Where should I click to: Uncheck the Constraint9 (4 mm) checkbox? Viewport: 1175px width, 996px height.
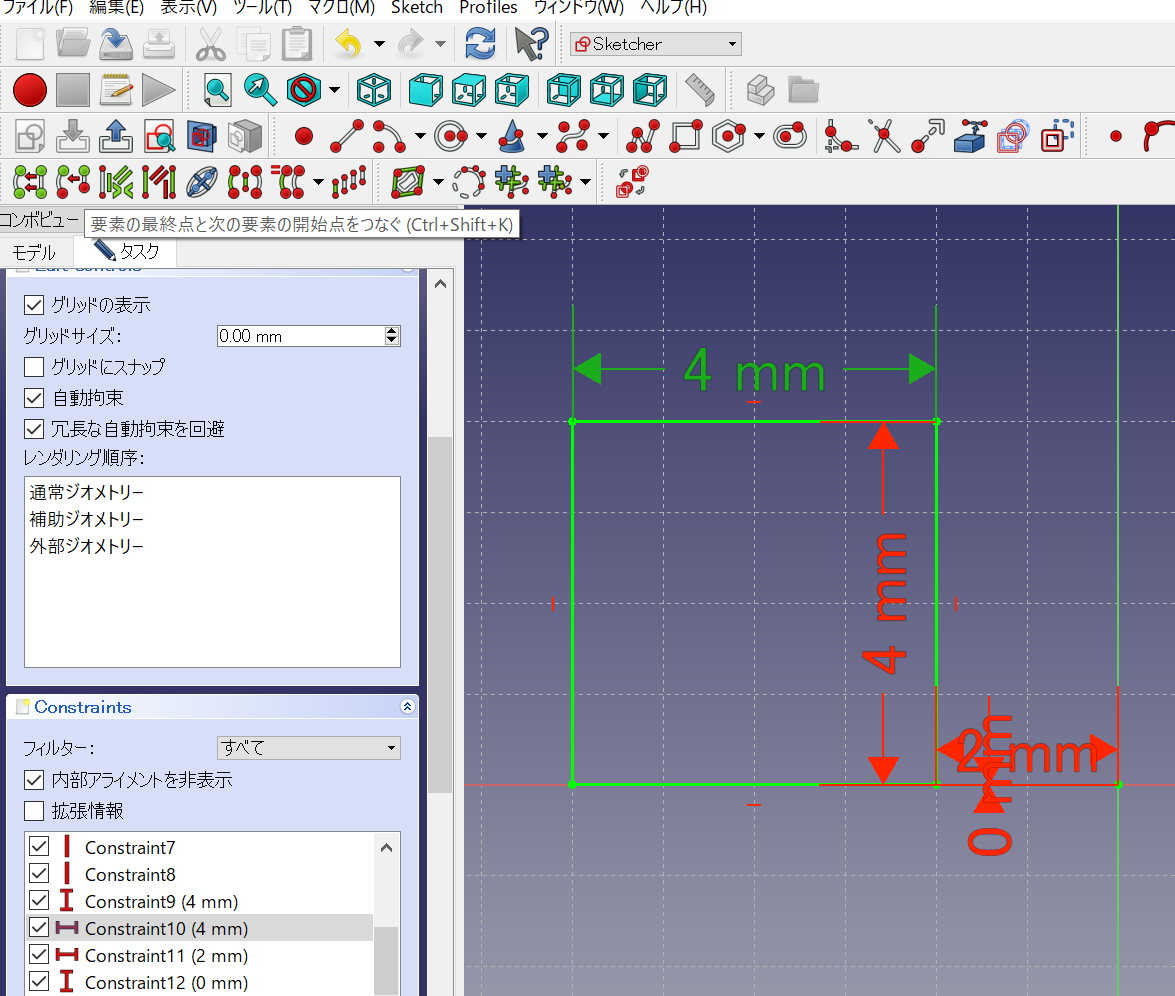pos(39,901)
